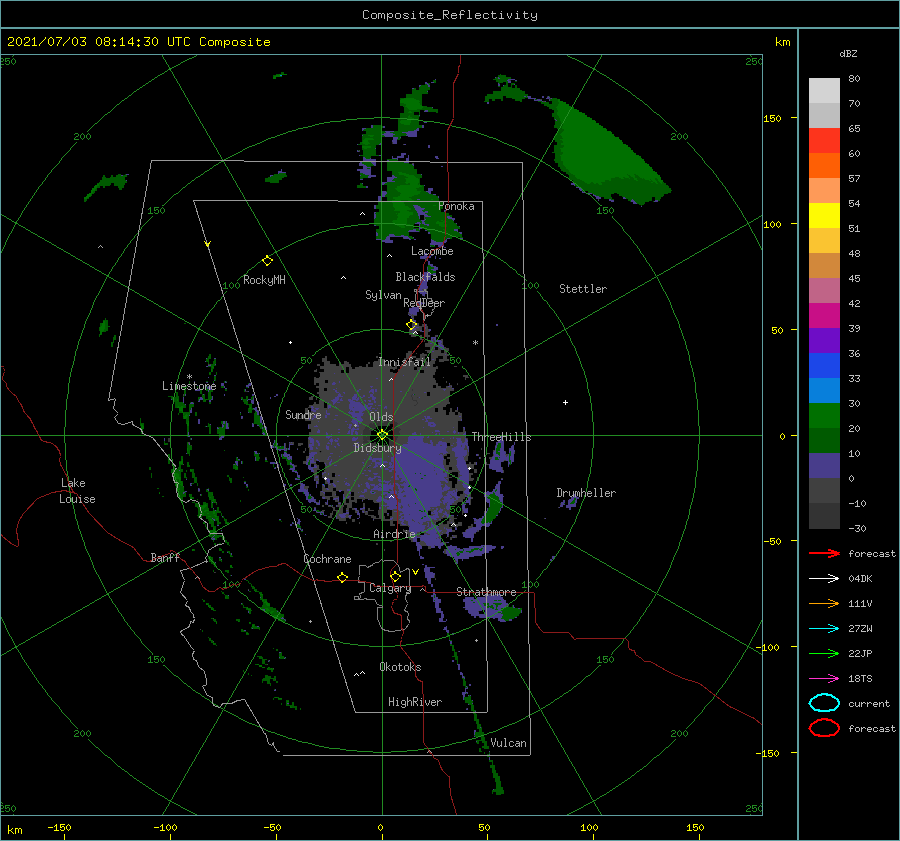This screenshot has height=841, width=900.
Task: Select the orange 60 dBZ color swatch
Action: [824, 165]
